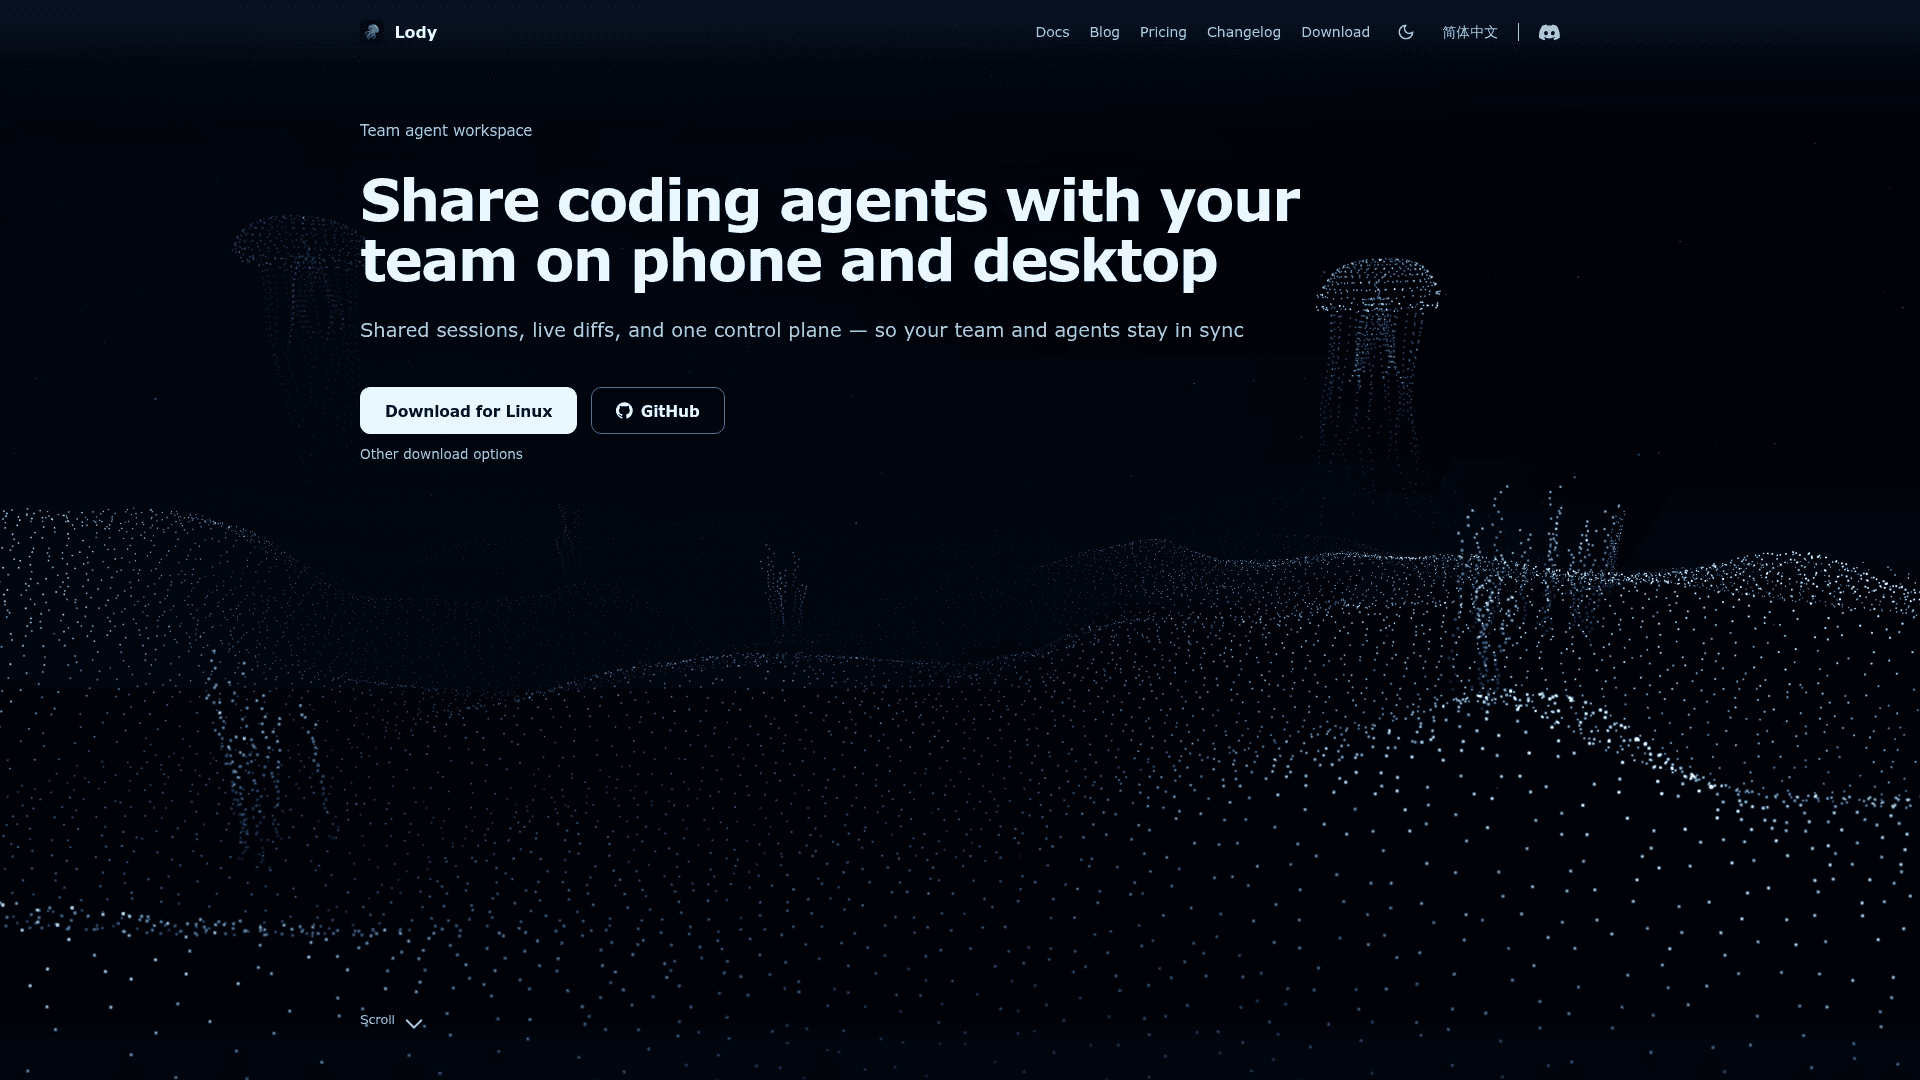Open the Discord community icon
Image resolution: width=1920 pixels, height=1080 pixels.
pos(1549,32)
